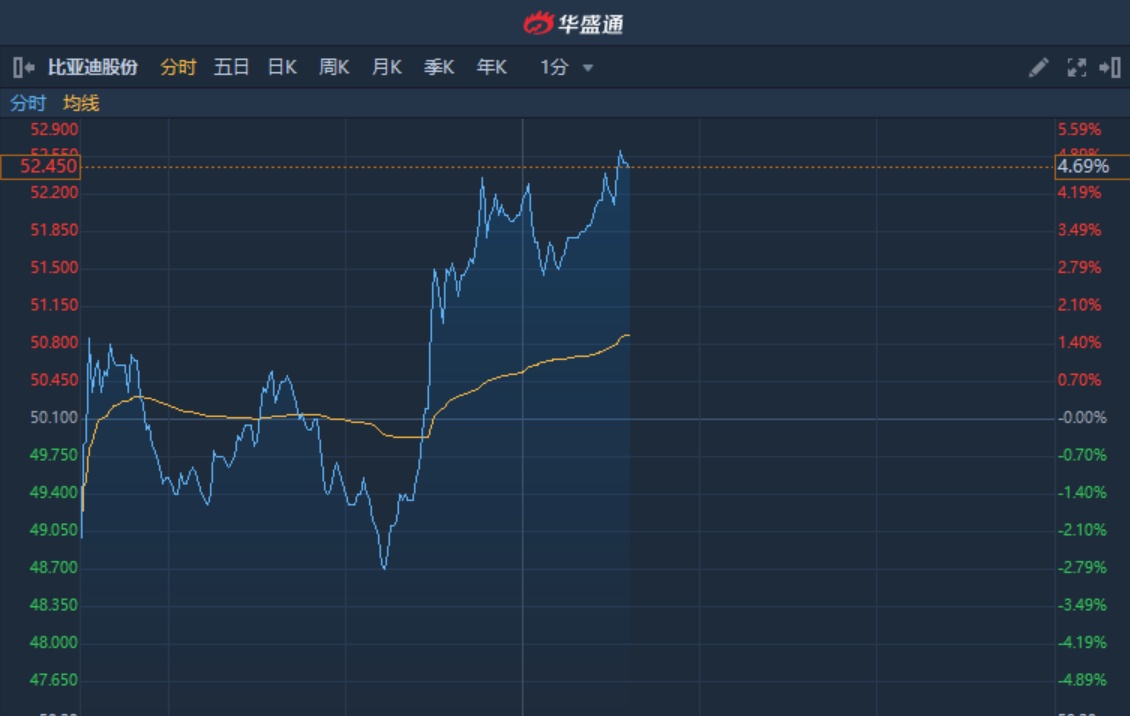Open the 周K chart view

[x=334, y=68]
